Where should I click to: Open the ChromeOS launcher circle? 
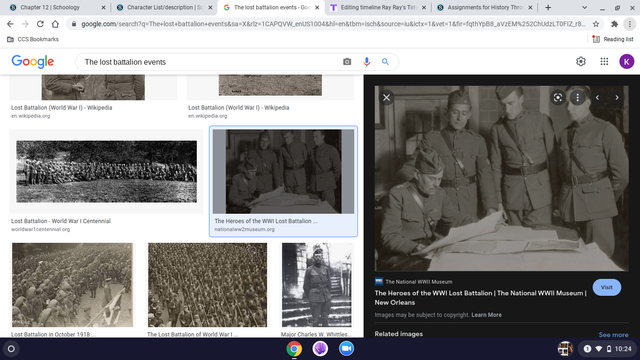point(11,349)
